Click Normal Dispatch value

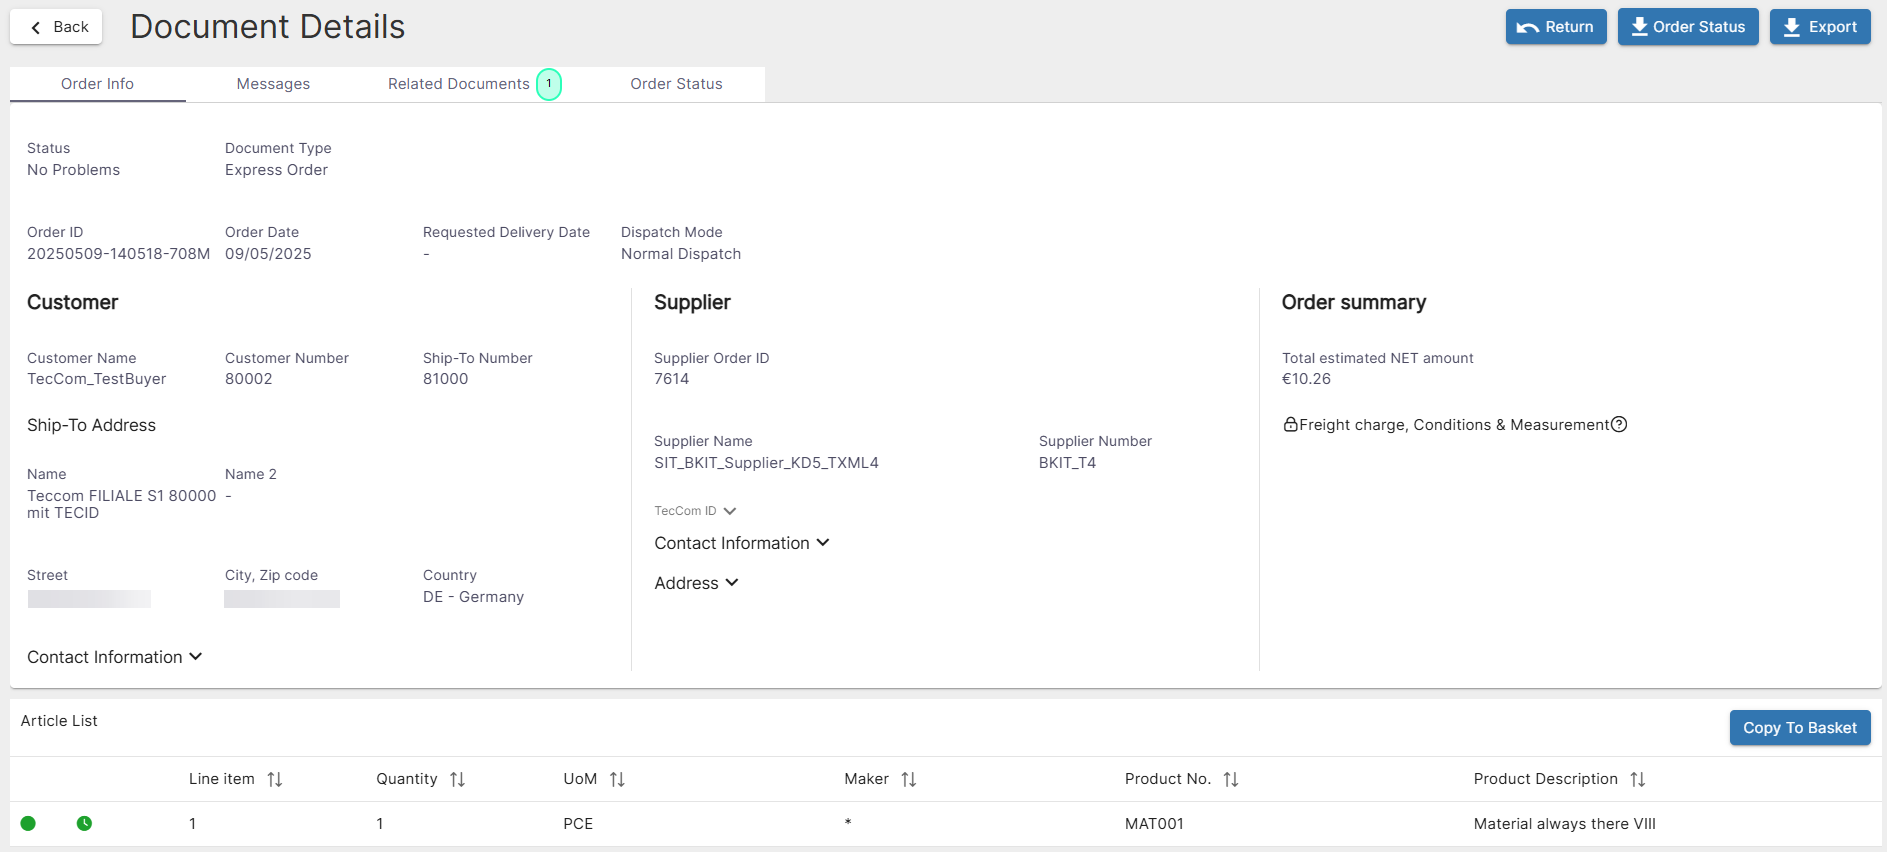(681, 254)
